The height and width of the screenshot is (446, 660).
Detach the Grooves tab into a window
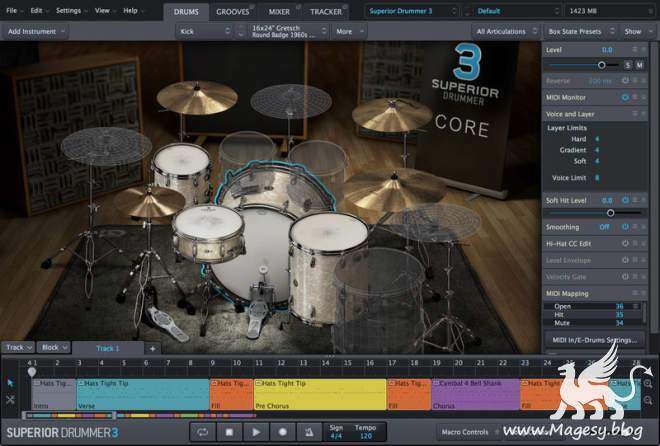coord(252,6)
